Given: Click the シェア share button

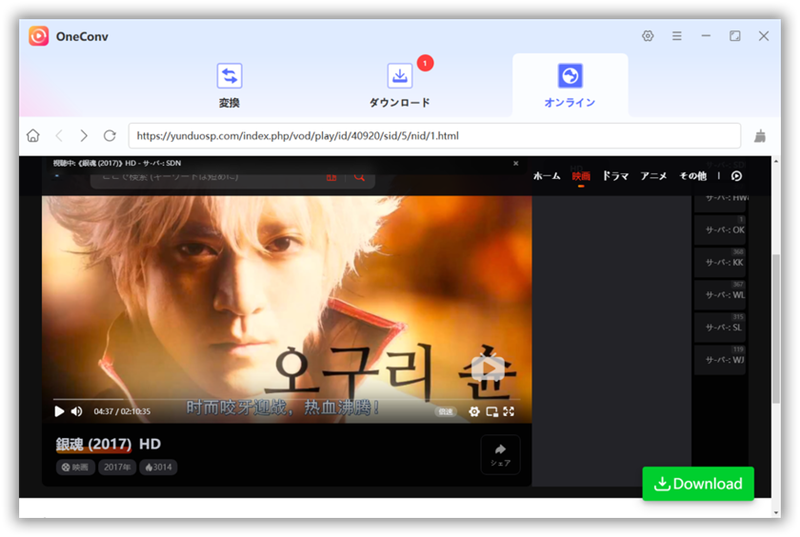Looking at the screenshot, I should coord(501,454).
